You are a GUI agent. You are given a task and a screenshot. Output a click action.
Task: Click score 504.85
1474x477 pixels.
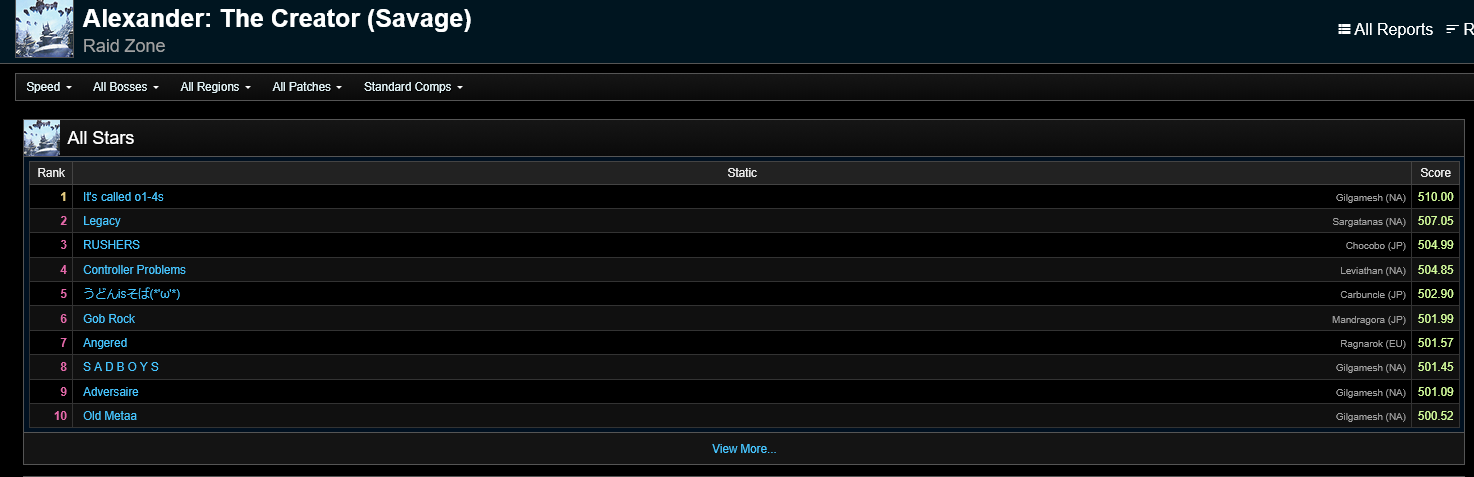1436,270
